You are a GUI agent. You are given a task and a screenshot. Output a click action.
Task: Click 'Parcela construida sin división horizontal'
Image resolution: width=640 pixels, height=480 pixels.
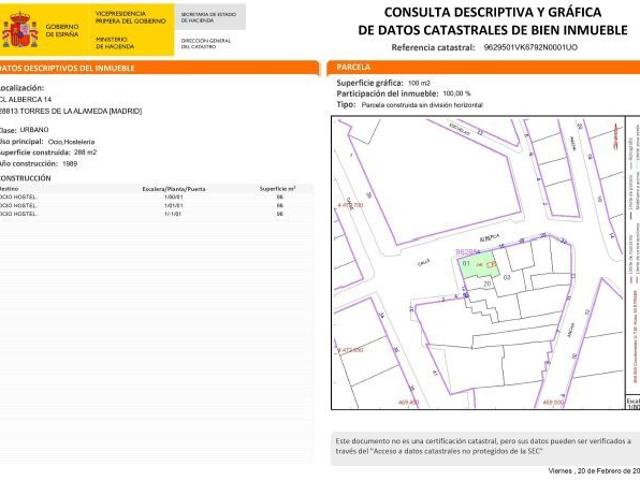422,105
